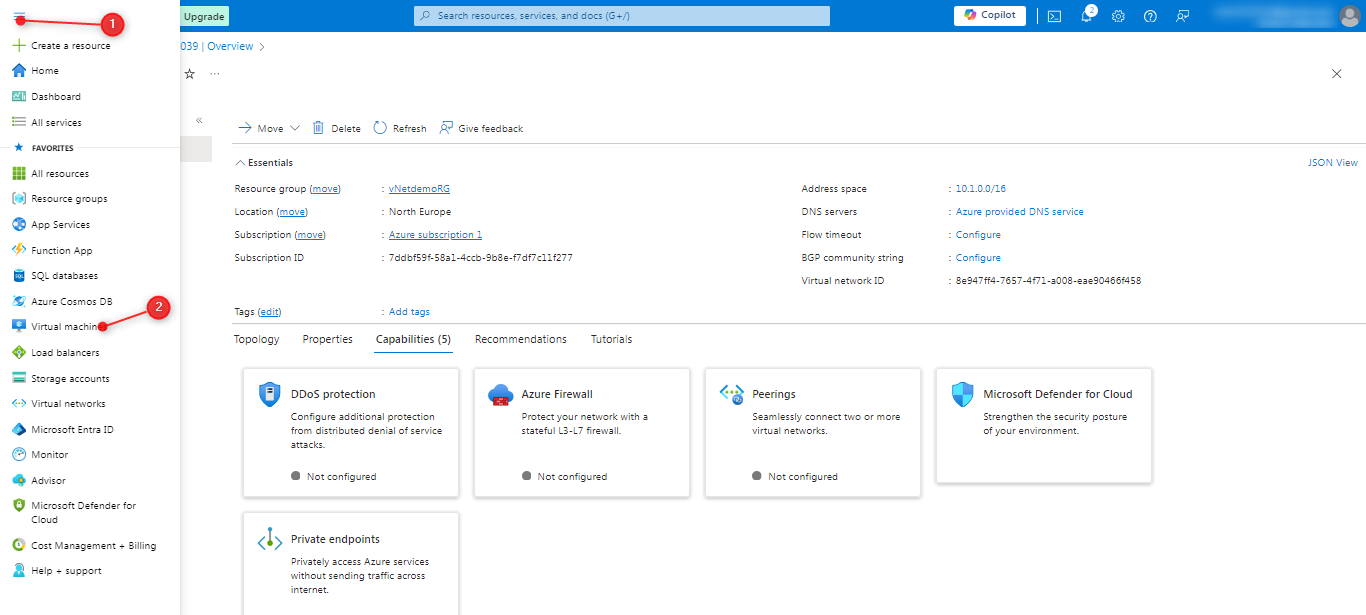Open the Azure Cosmos DB icon
The width and height of the screenshot is (1366, 615).
click(18, 301)
